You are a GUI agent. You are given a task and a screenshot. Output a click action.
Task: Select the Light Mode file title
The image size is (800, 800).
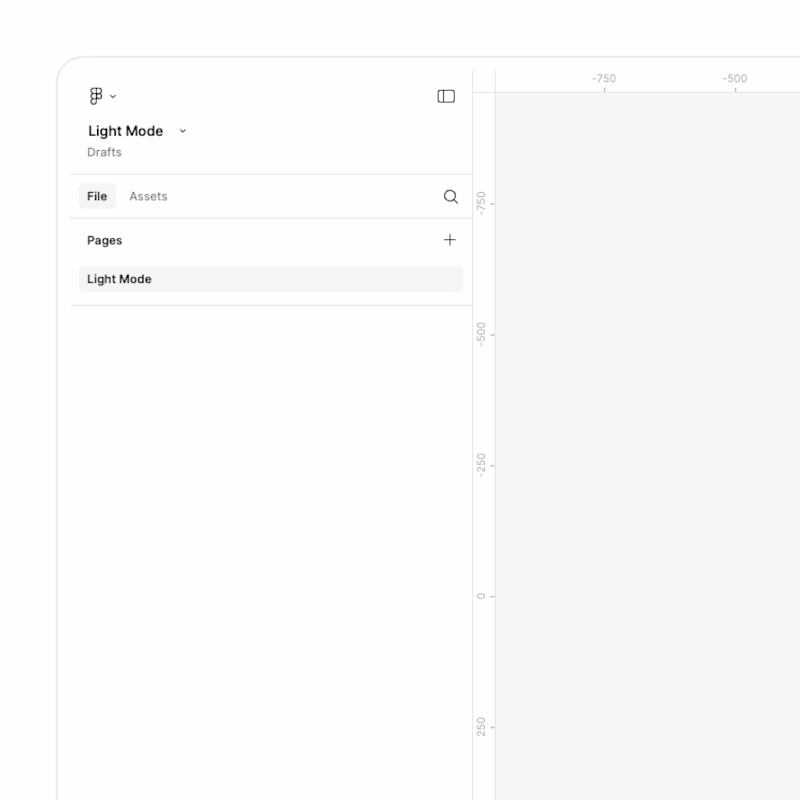point(126,131)
